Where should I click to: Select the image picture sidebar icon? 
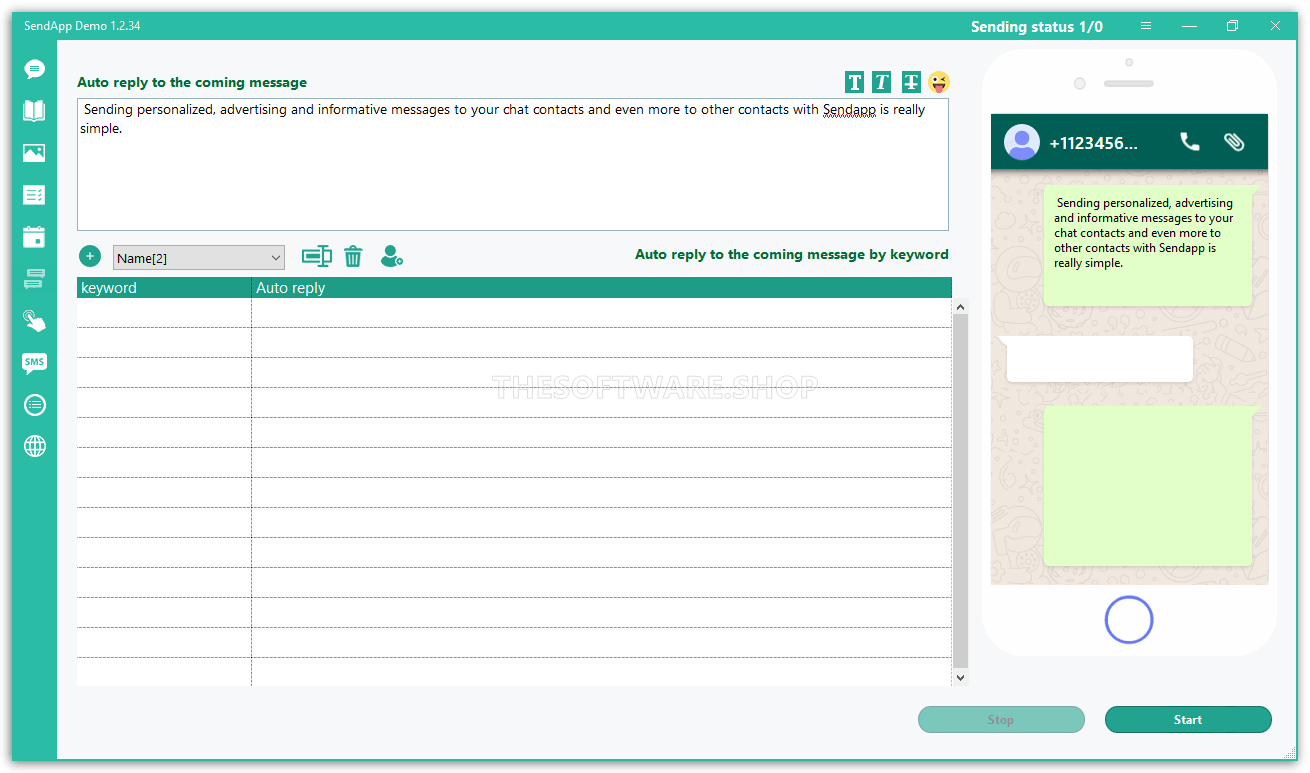(35, 153)
